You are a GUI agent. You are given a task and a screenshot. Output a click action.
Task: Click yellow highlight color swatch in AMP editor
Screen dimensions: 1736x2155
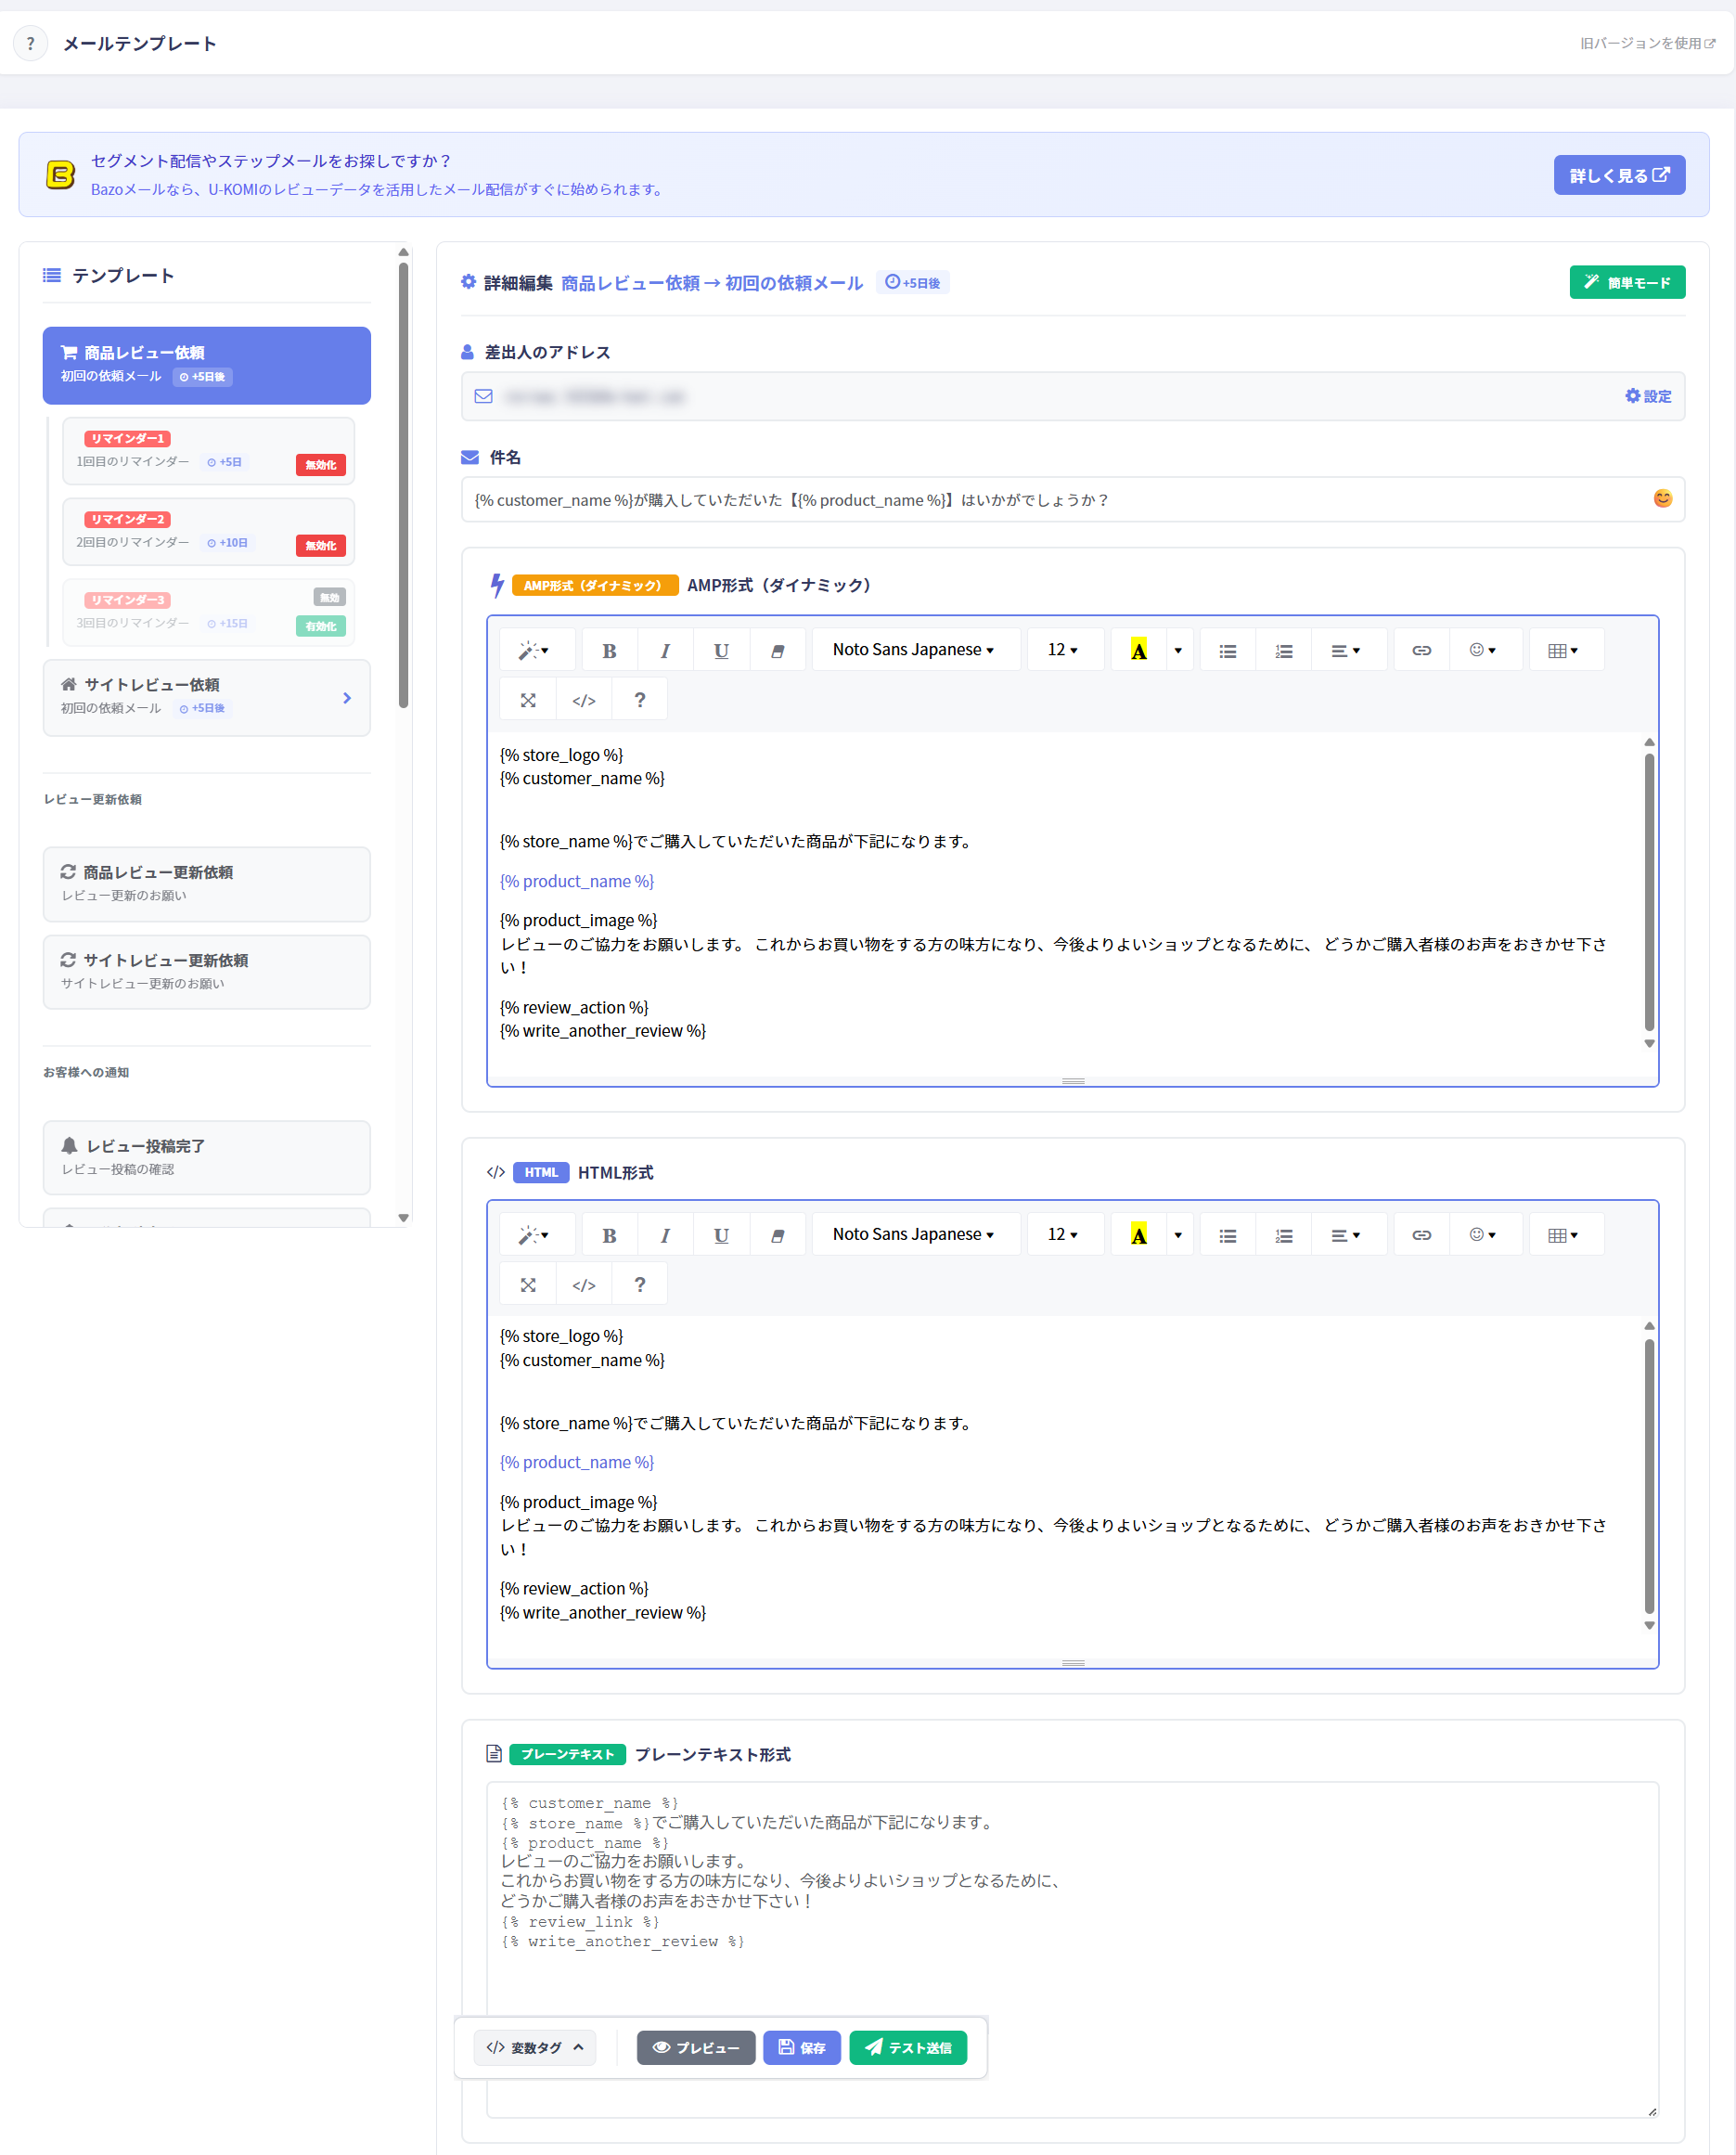1139,651
